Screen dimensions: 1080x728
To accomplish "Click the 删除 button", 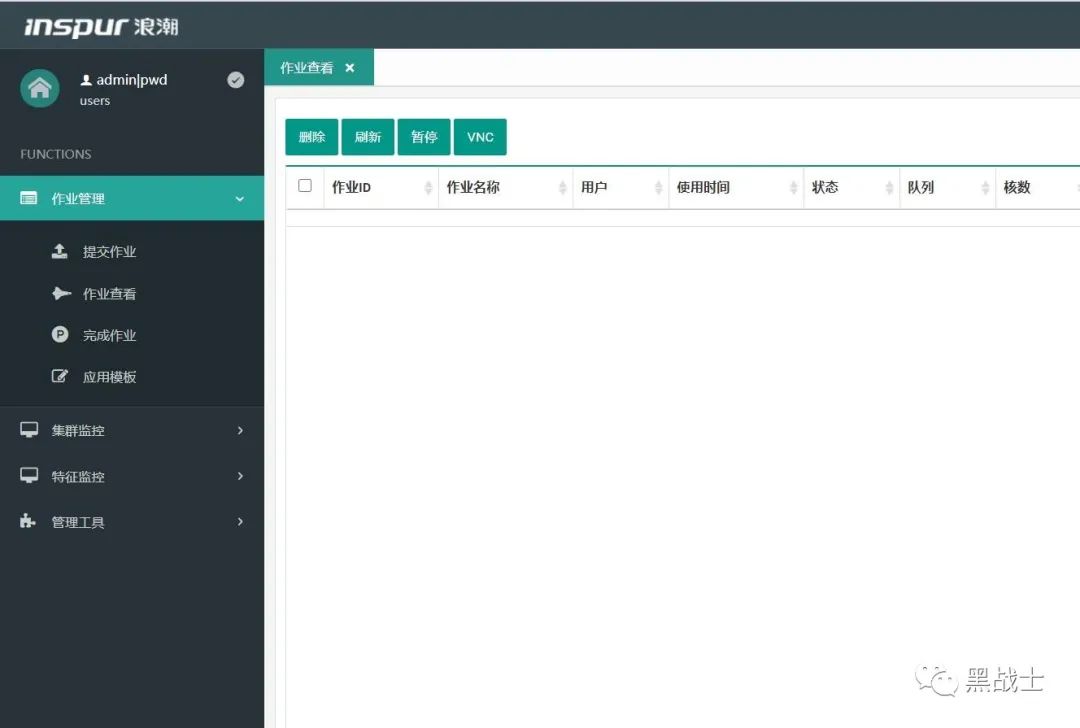I will point(311,137).
